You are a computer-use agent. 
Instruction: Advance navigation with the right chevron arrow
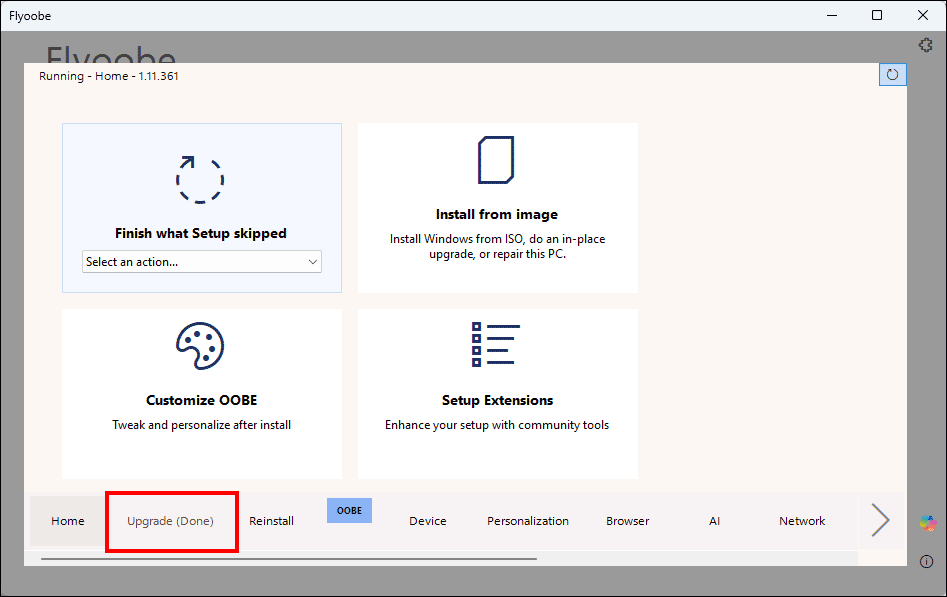coord(880,520)
